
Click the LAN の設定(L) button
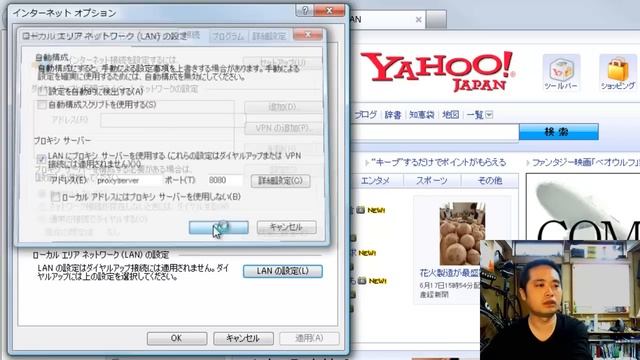[282, 271]
